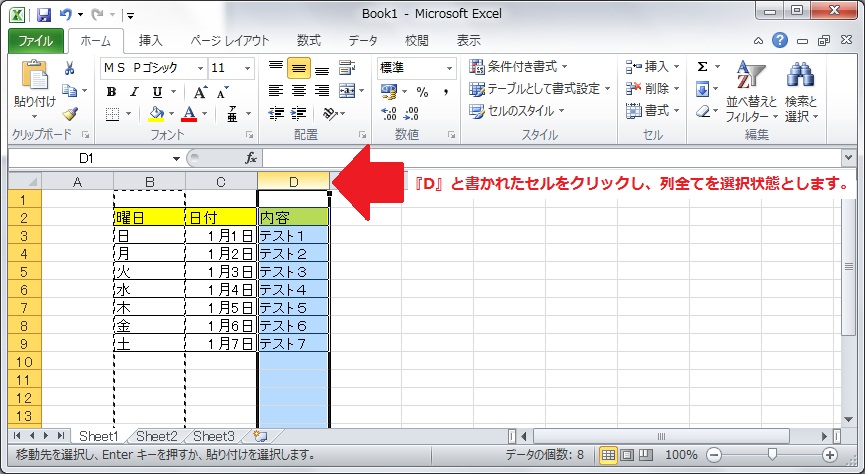Open the font size 11 dropdown
The width and height of the screenshot is (865, 474).
coord(248,68)
